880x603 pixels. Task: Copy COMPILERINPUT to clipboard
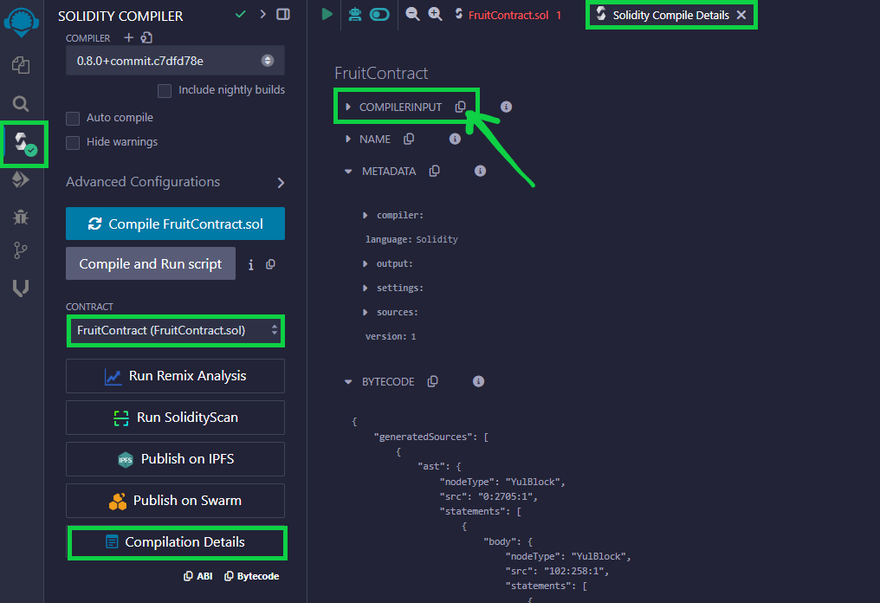pos(460,107)
